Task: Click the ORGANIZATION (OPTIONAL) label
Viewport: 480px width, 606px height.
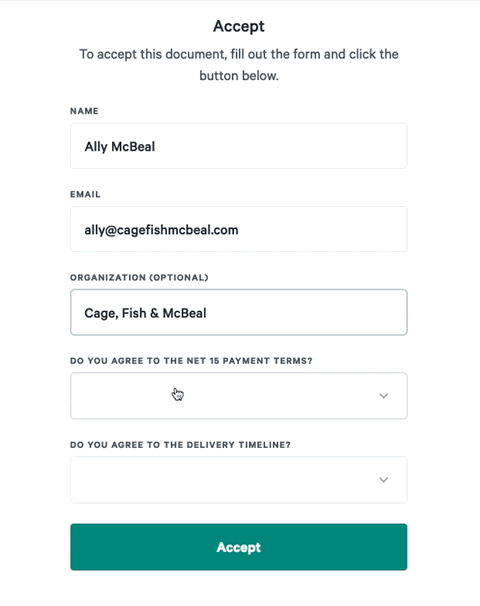Action: [x=139, y=277]
